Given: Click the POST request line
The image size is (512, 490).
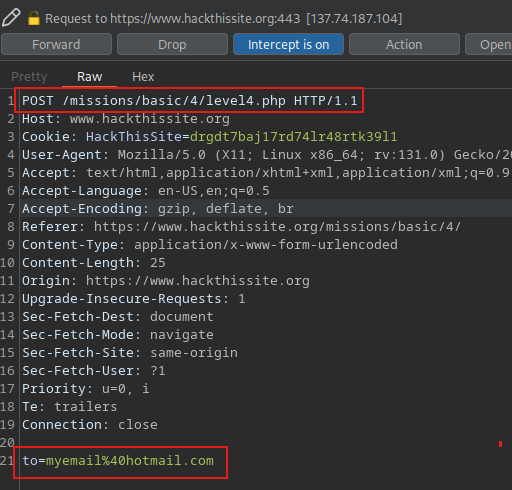Looking at the screenshot, I should pos(190,101).
